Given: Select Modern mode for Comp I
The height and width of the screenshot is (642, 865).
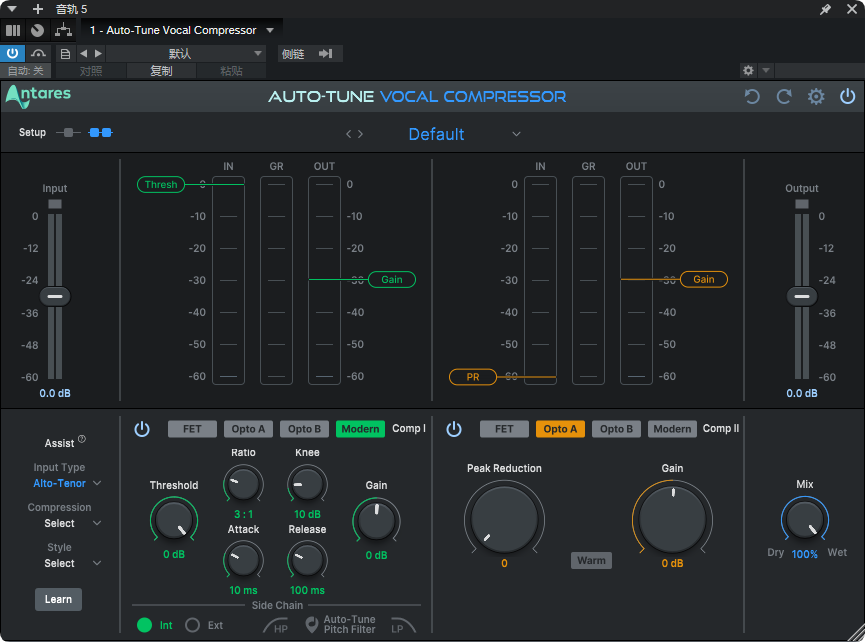Looking at the screenshot, I should pos(360,429).
